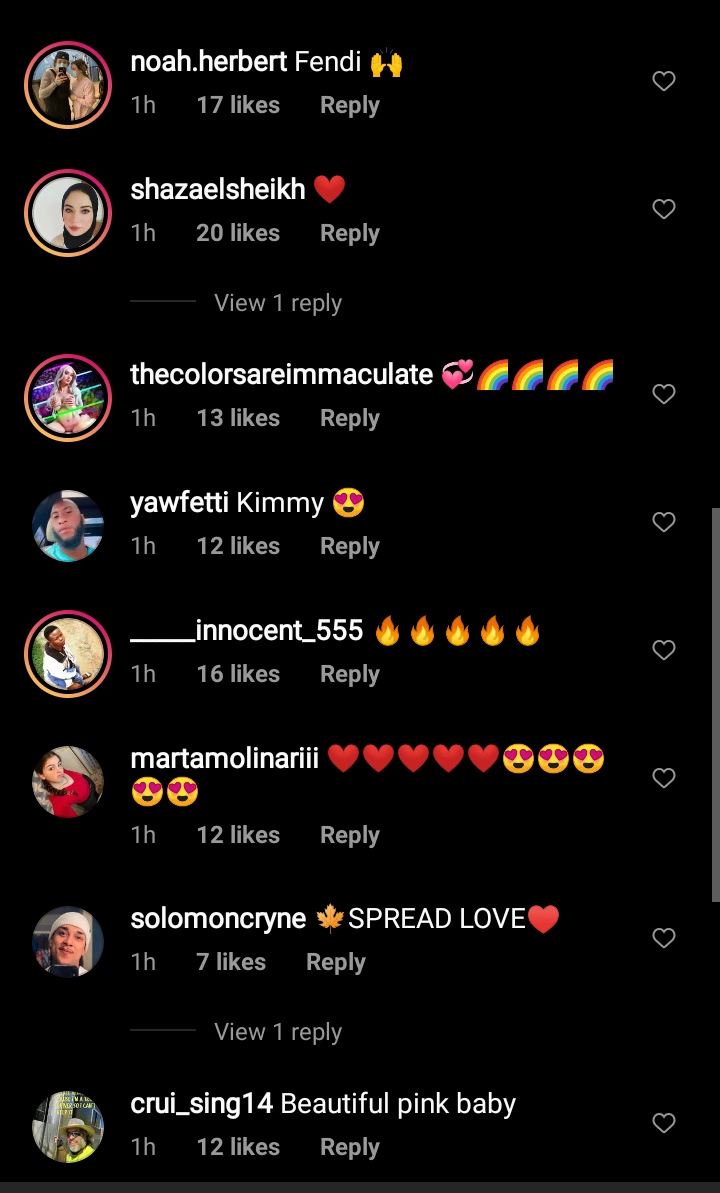Reply to yawfetti's comment
The height and width of the screenshot is (1193, 720).
coord(349,546)
